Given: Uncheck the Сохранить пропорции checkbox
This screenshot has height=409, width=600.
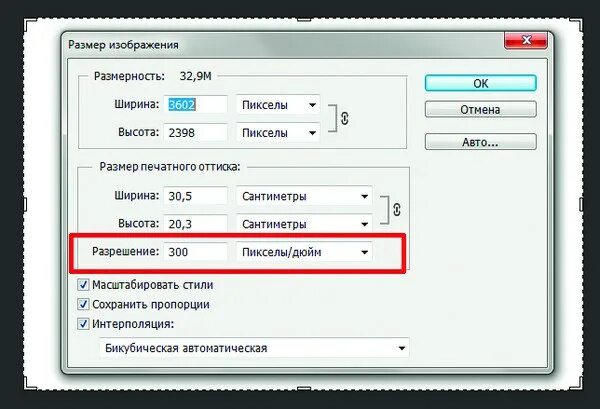Looking at the screenshot, I should click(x=83, y=304).
